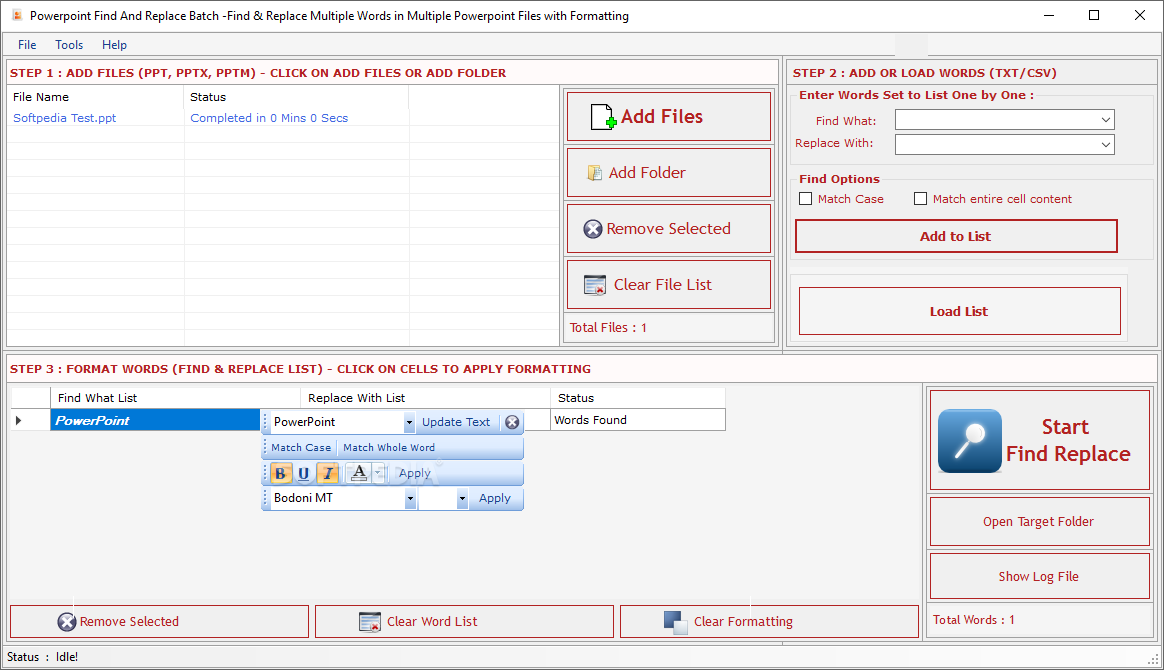
Task: Close the floating format toolbar with X icon
Action: pos(512,422)
